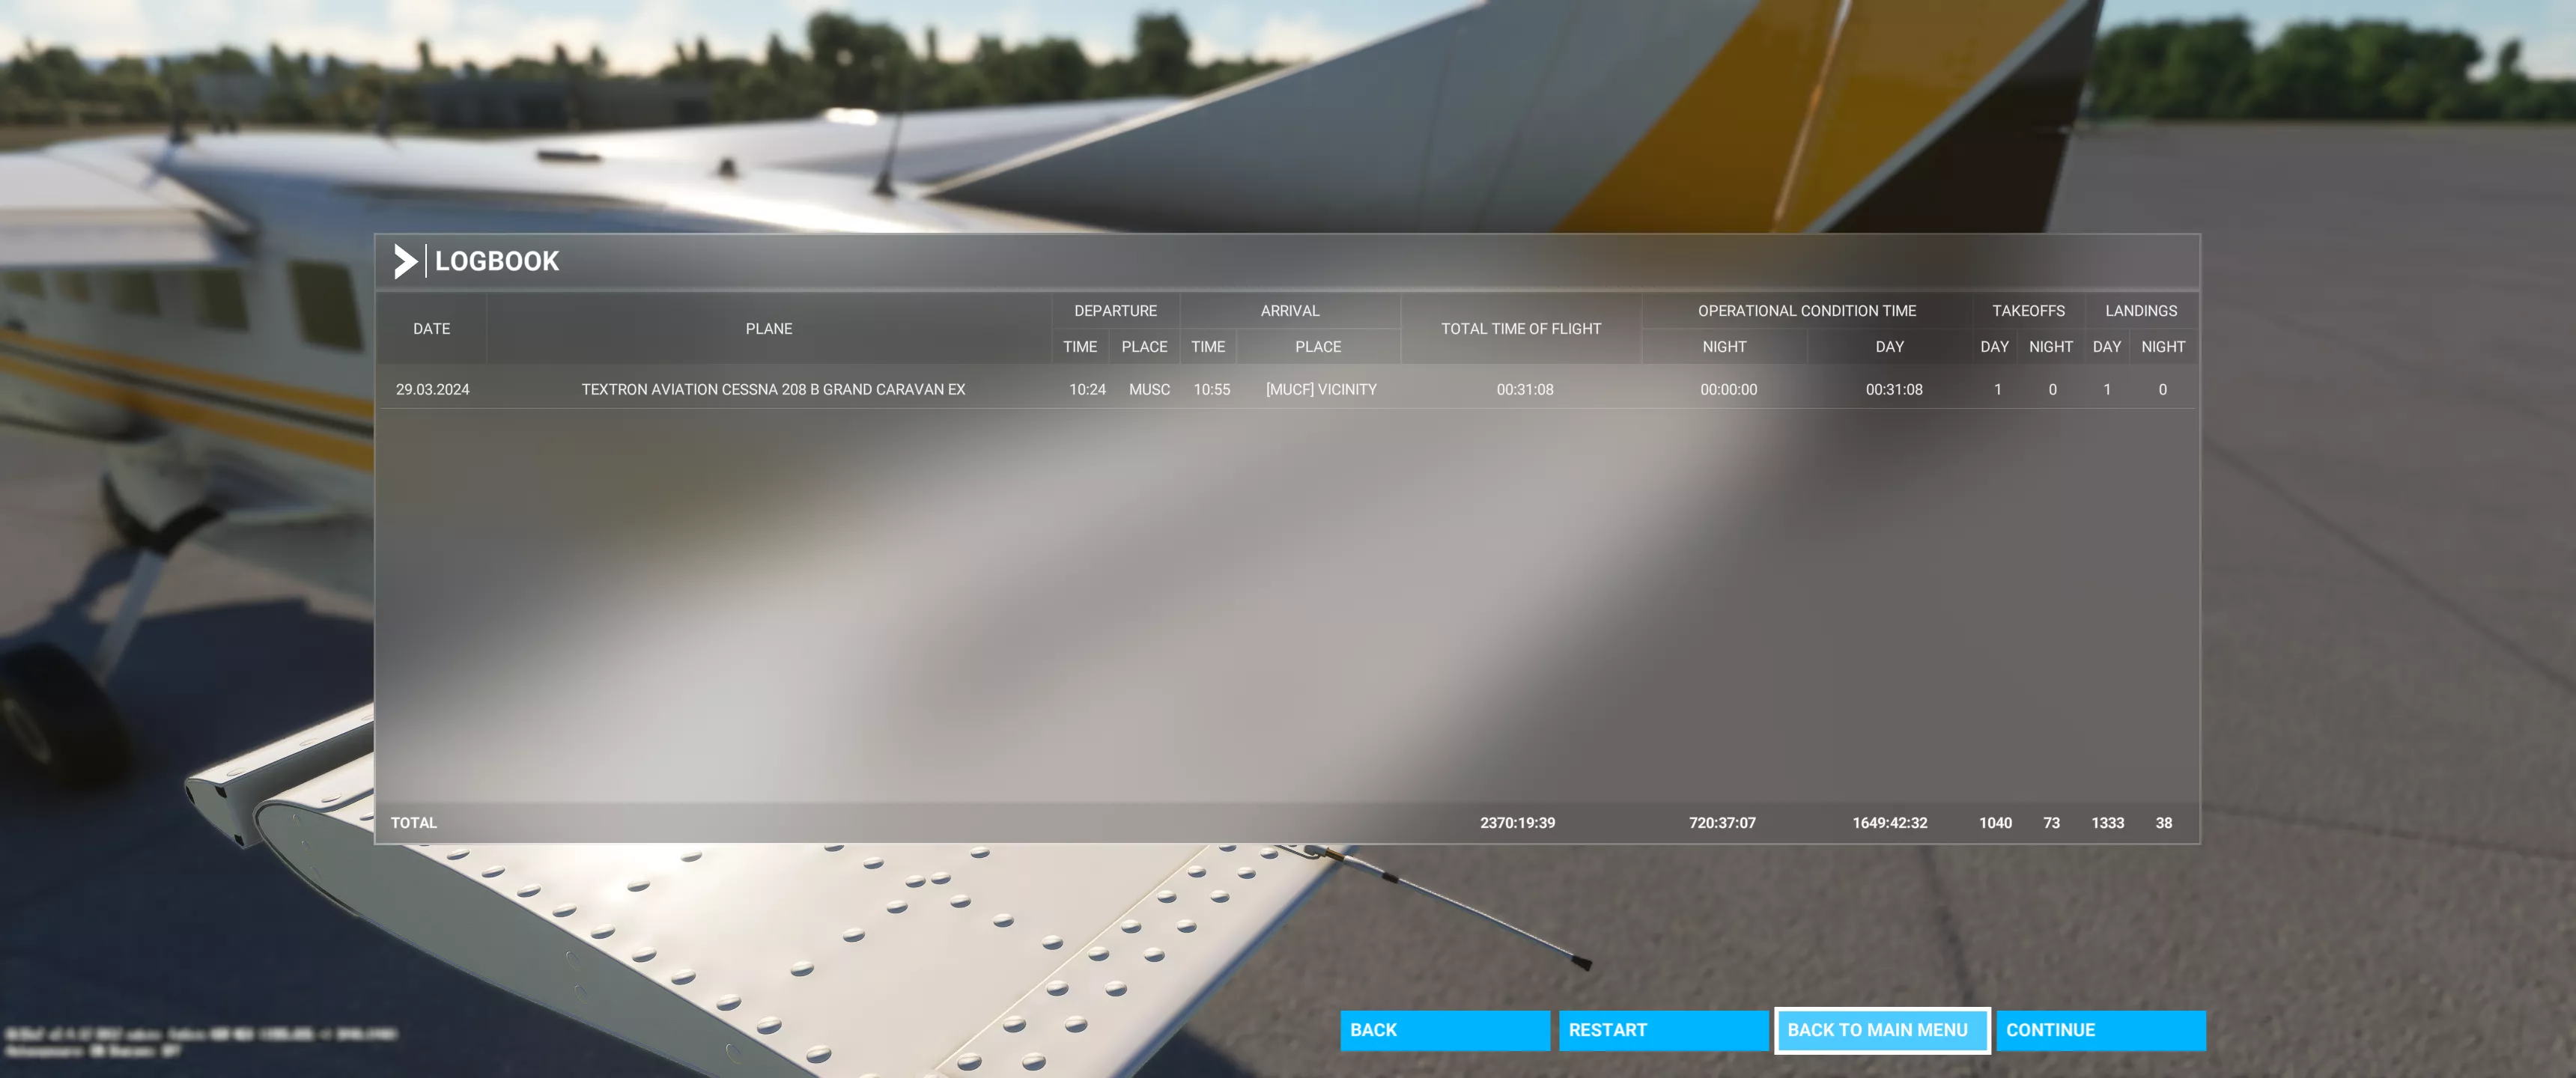This screenshot has width=2576, height=1078.
Task: Click the takeoffs DAY subheader
Action: pyautogui.click(x=1994, y=347)
